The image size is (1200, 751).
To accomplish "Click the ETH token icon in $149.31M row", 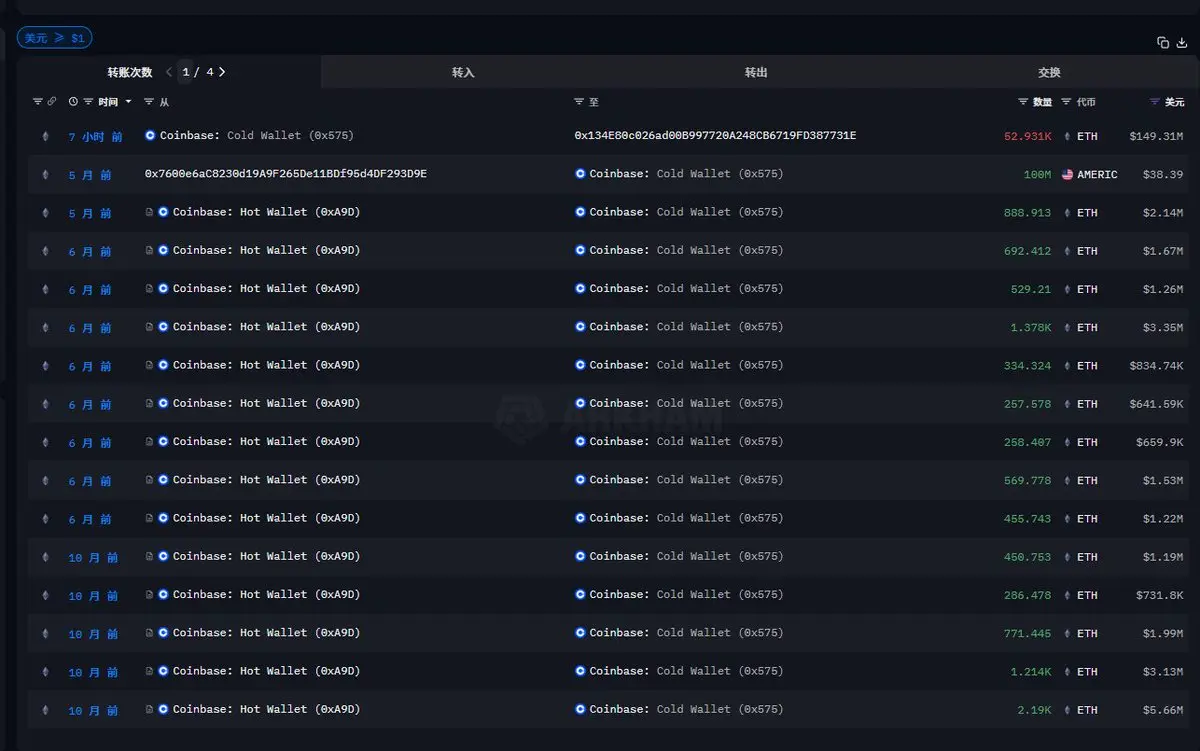I will tap(1068, 136).
